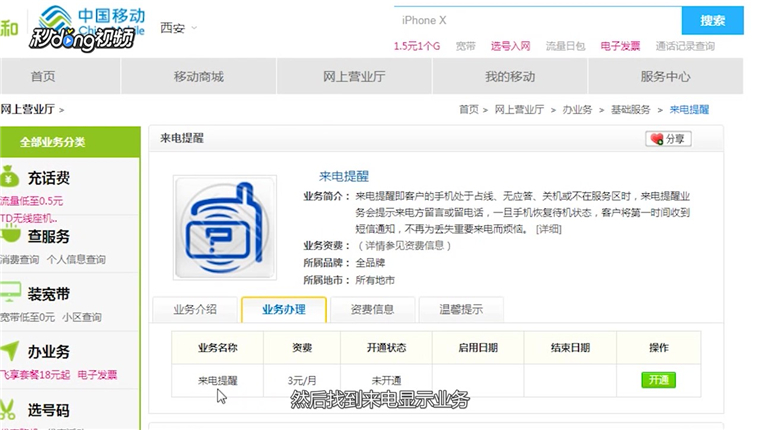The width and height of the screenshot is (760, 430).
Task: Click the 选号码 scissors icon
Action: [8, 410]
